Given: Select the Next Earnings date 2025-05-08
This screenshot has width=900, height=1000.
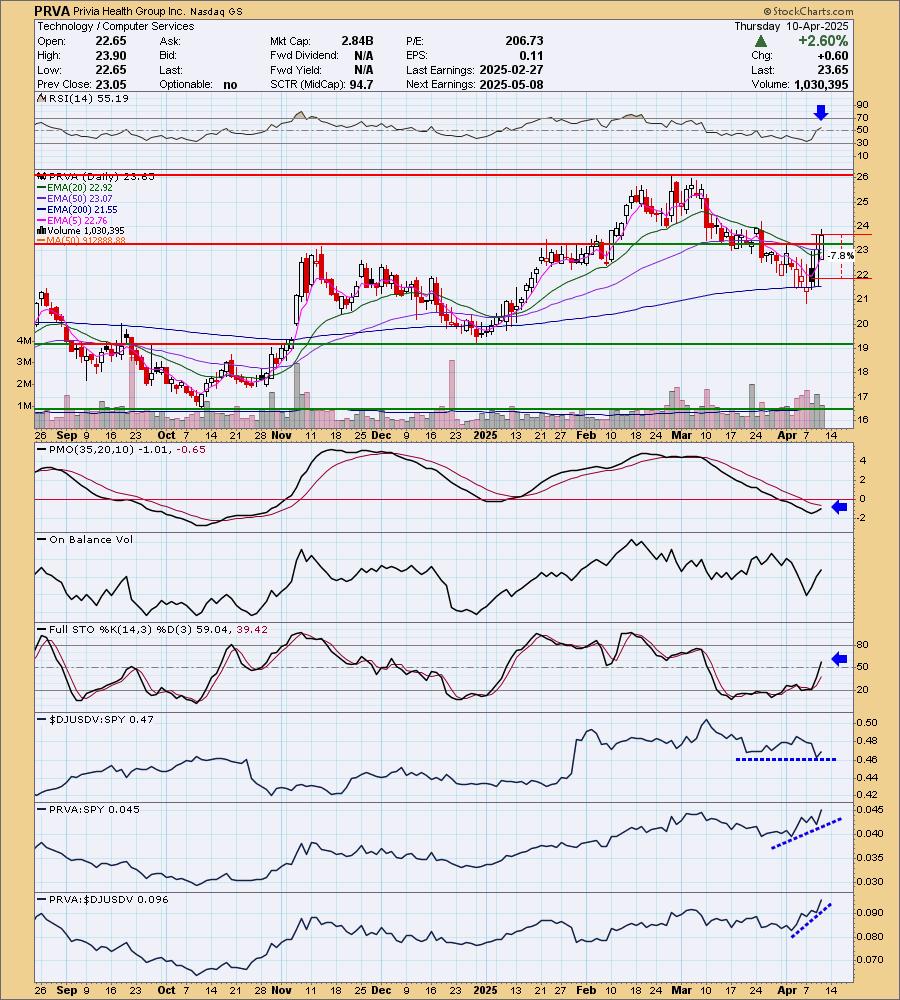Looking at the screenshot, I should tap(512, 84).
